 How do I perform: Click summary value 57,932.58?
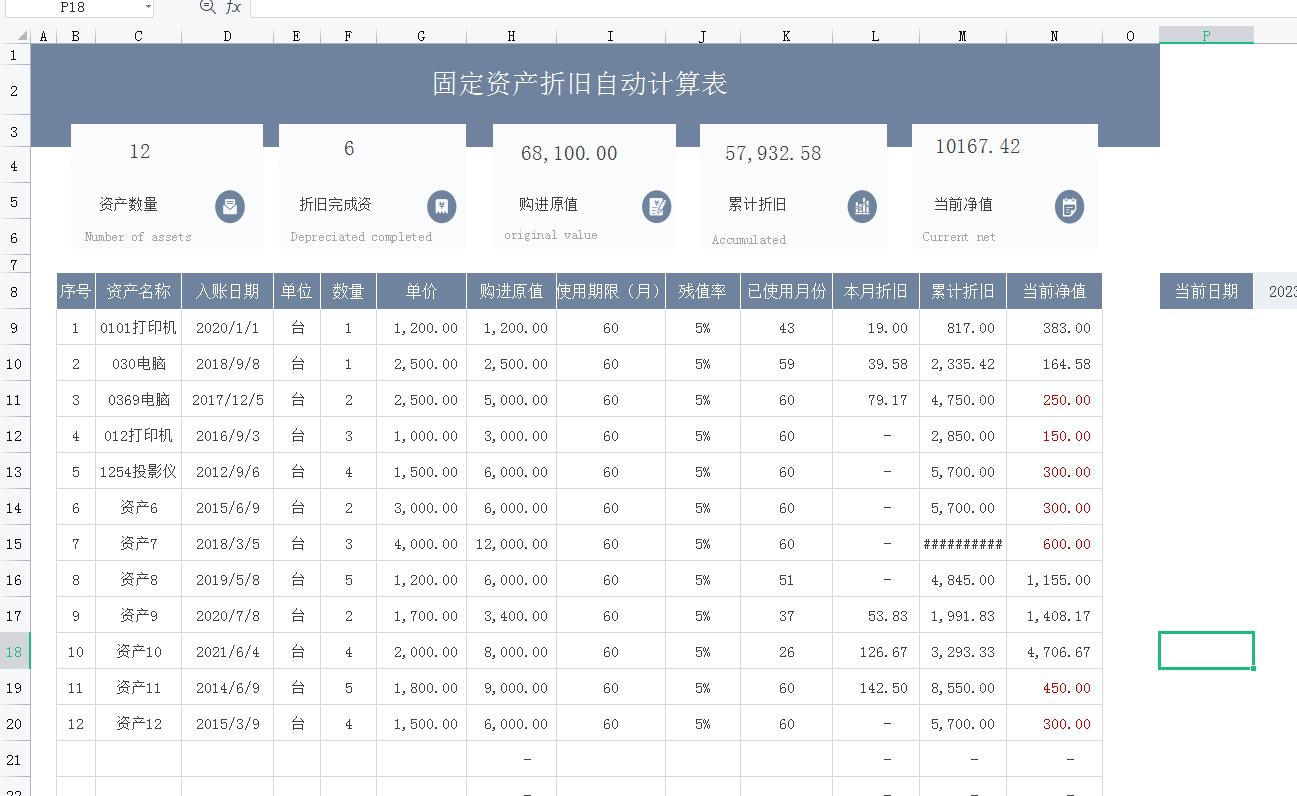(773, 153)
